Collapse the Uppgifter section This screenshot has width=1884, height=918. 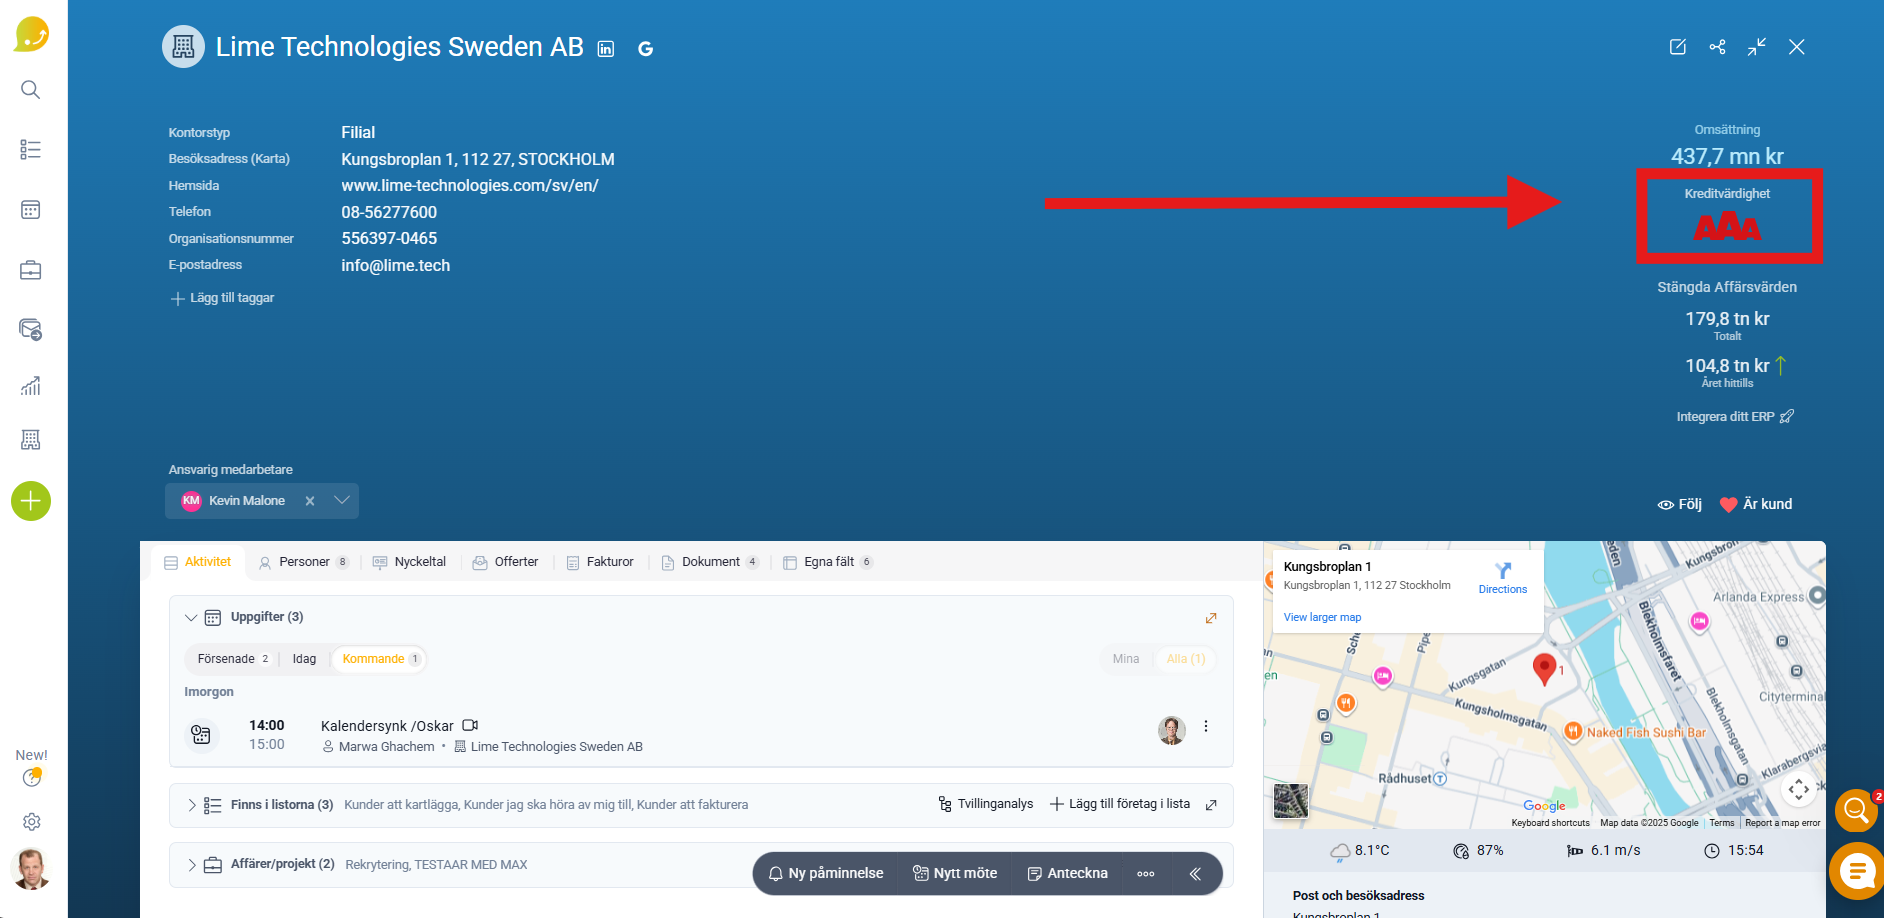(x=191, y=618)
